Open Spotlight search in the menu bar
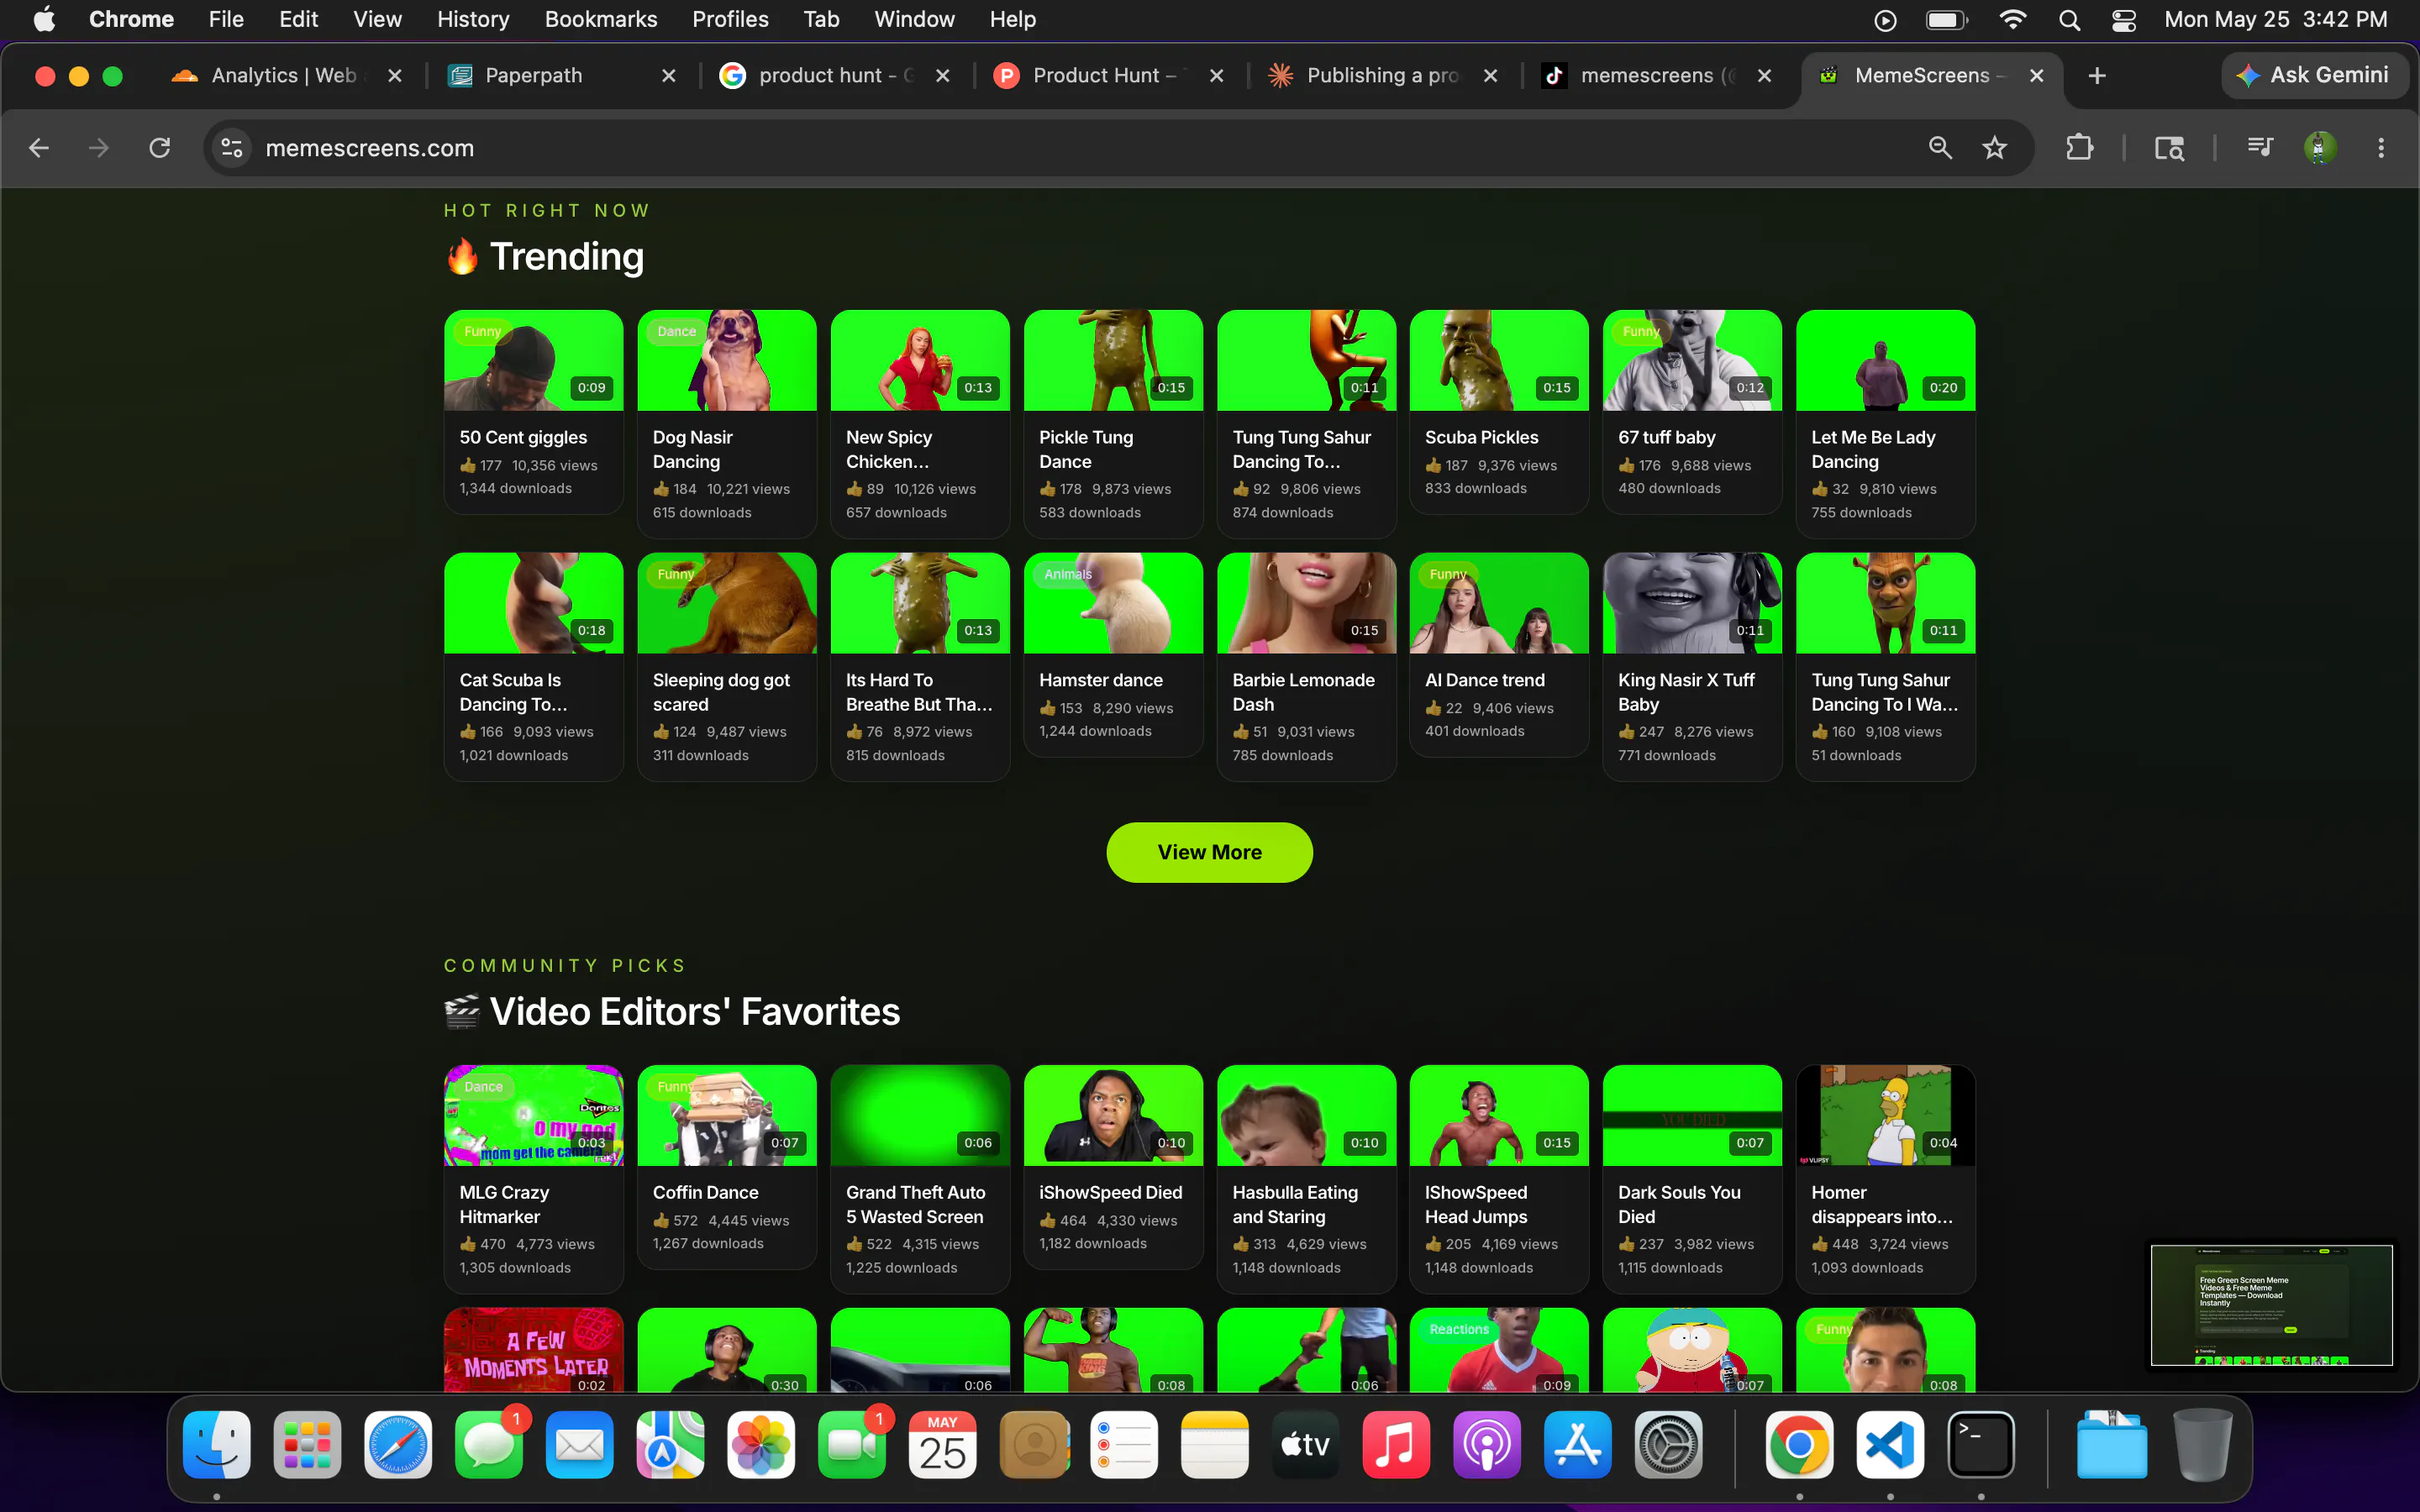 coord(2069,20)
